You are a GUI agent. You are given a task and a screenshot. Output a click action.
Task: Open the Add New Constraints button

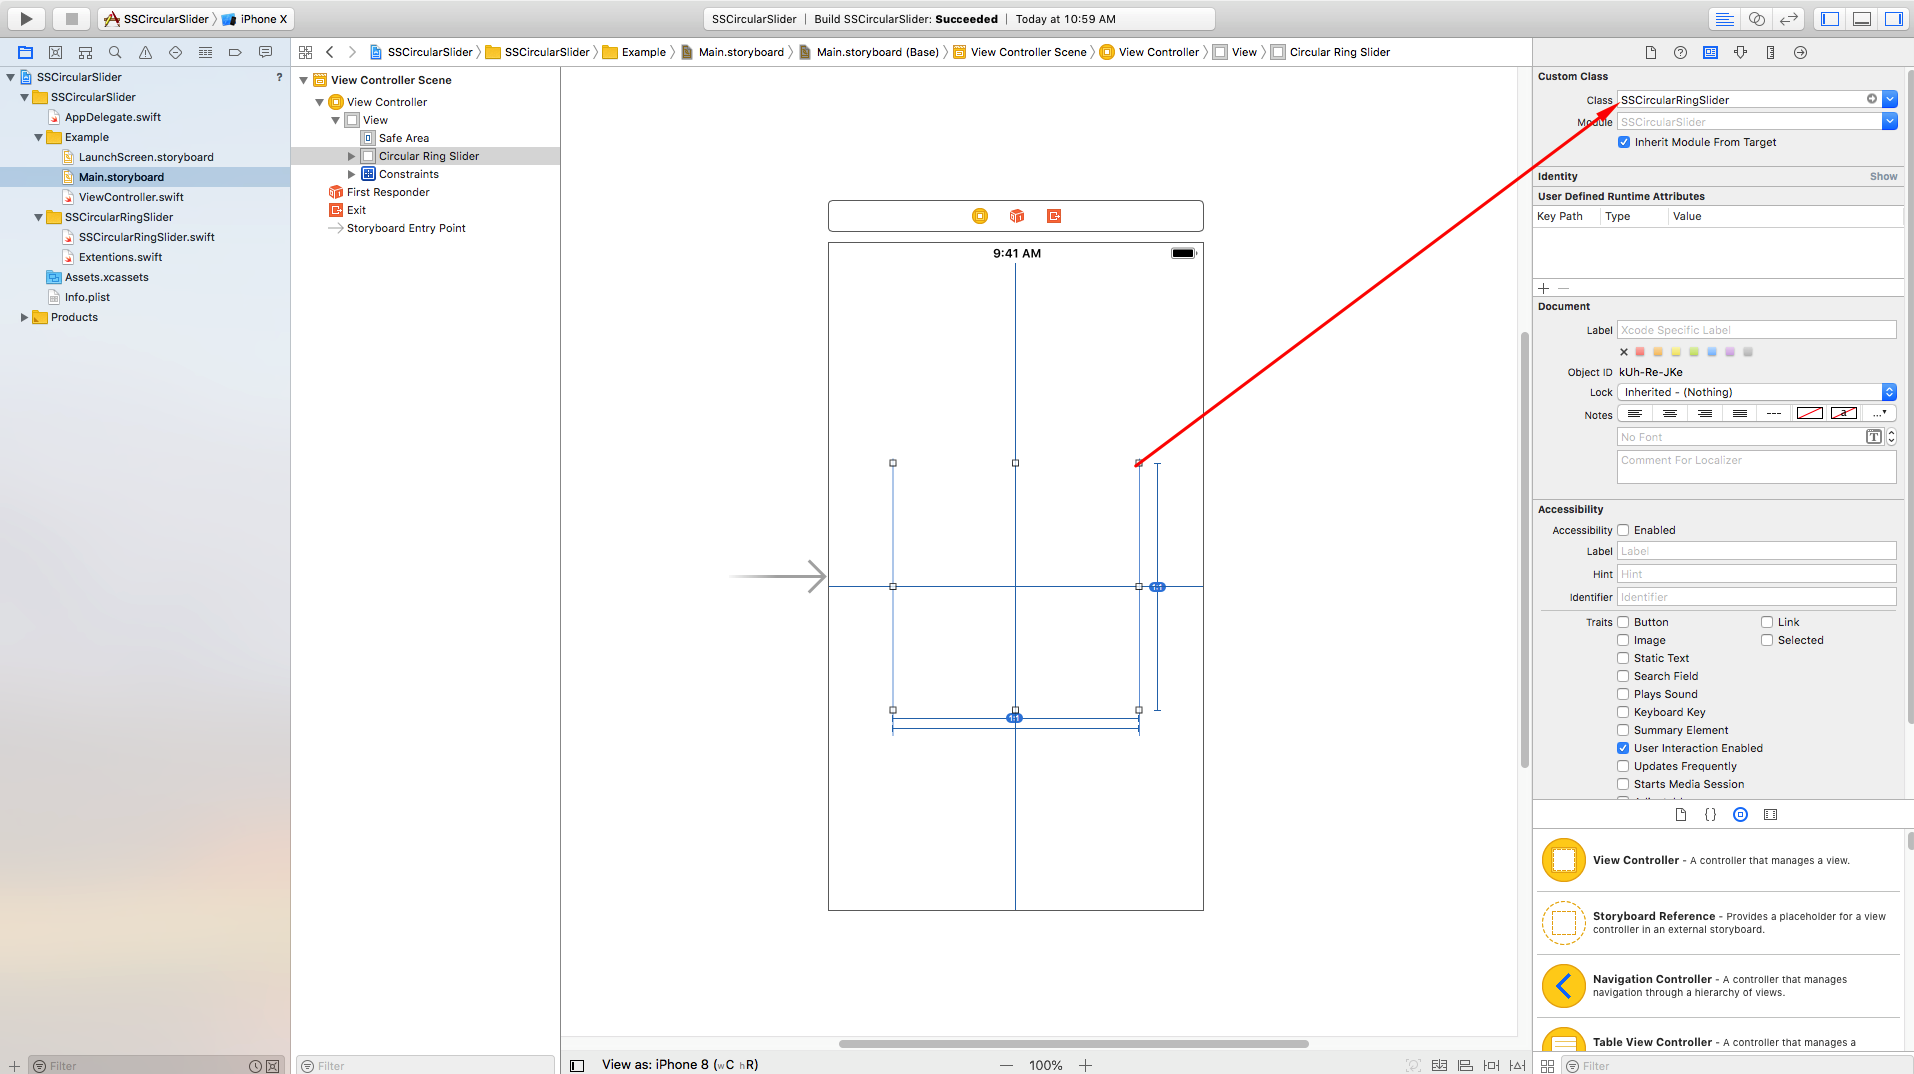coord(1492,1066)
